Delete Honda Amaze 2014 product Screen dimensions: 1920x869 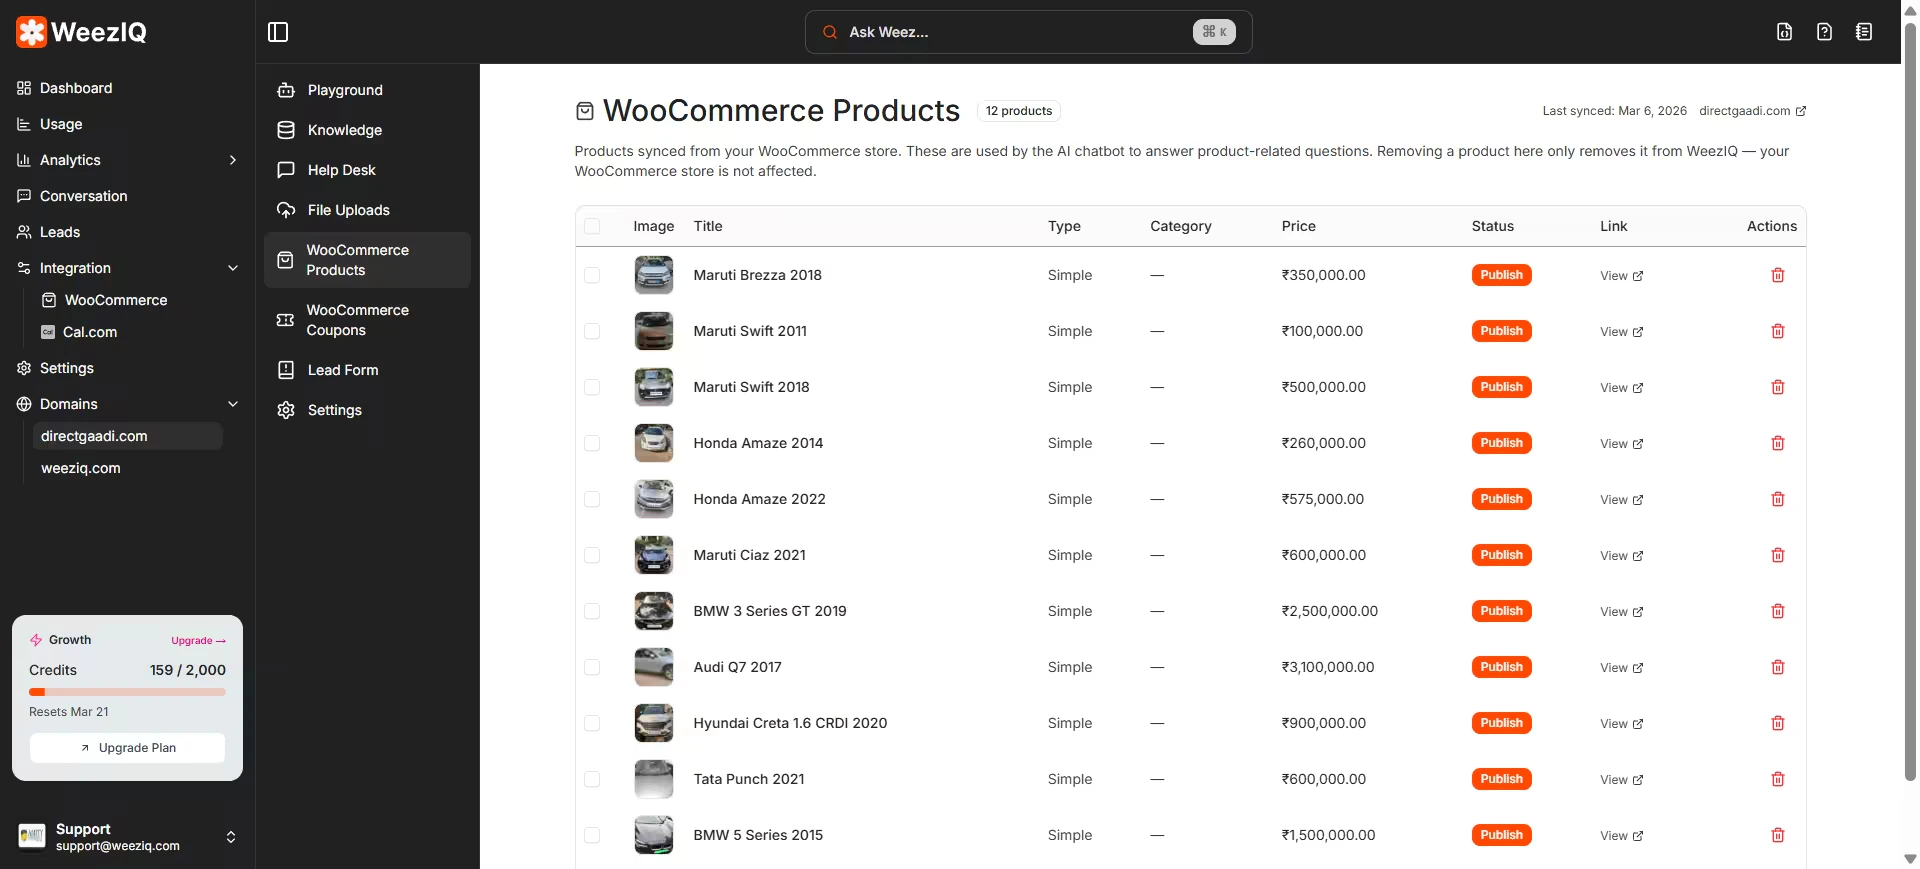pyautogui.click(x=1777, y=443)
